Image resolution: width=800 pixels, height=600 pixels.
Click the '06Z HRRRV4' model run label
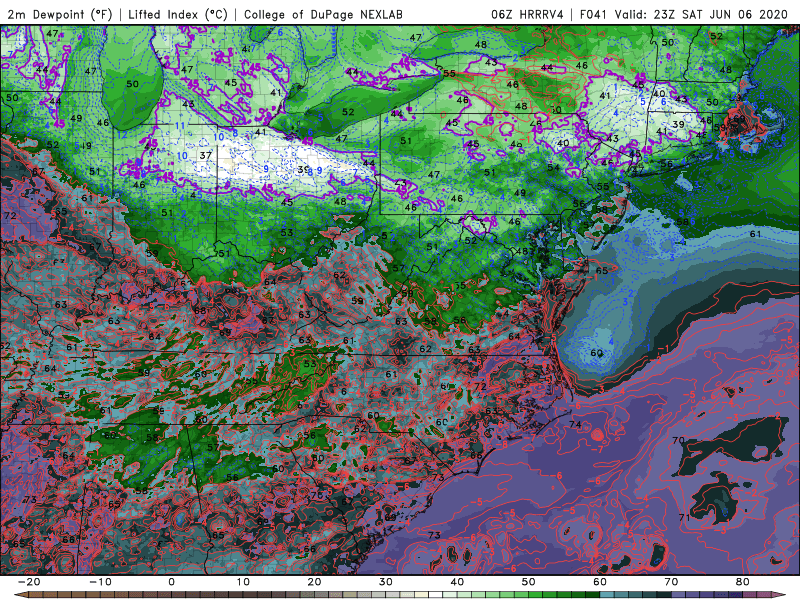[528, 15]
